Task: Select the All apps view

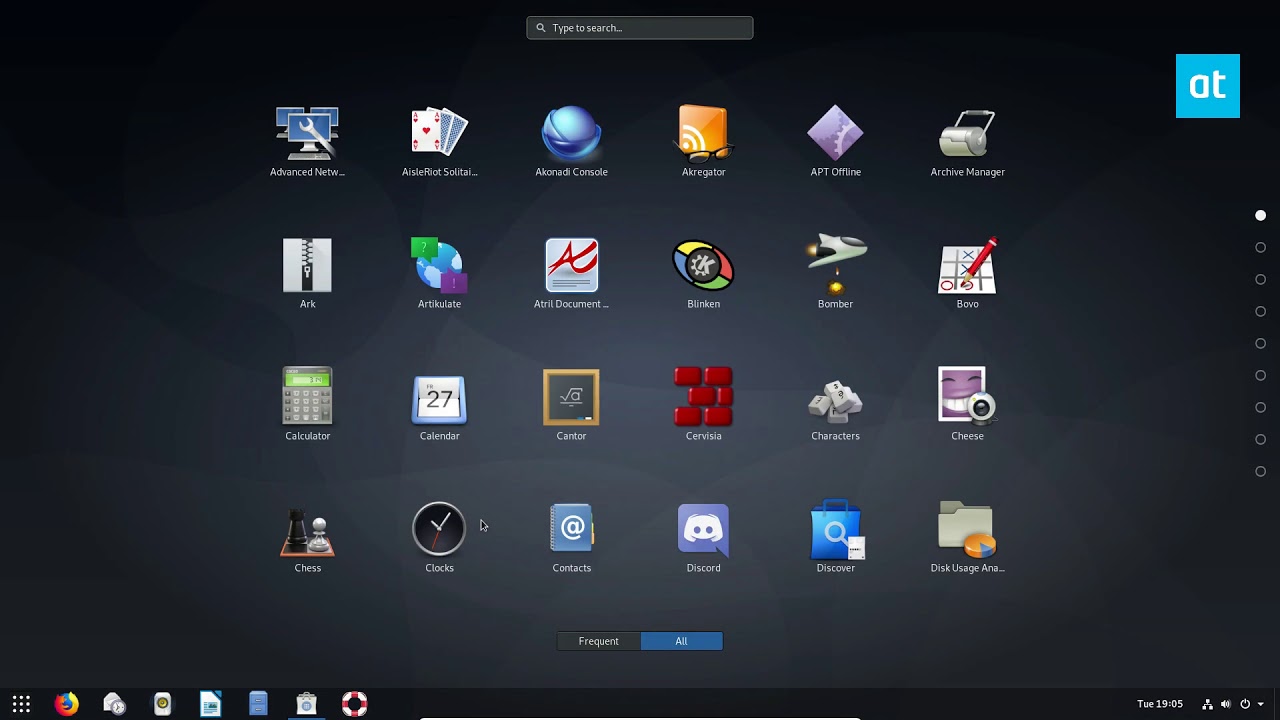Action: click(681, 641)
